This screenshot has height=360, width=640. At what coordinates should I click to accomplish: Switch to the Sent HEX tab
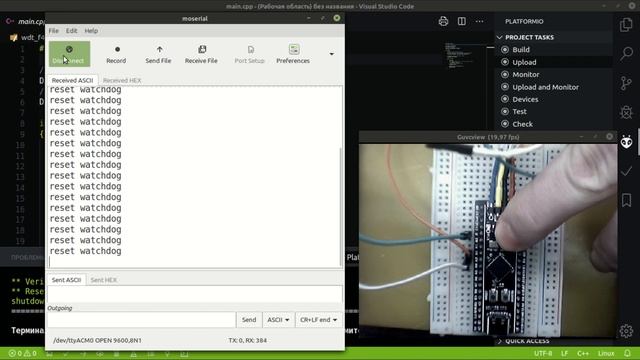pos(104,280)
